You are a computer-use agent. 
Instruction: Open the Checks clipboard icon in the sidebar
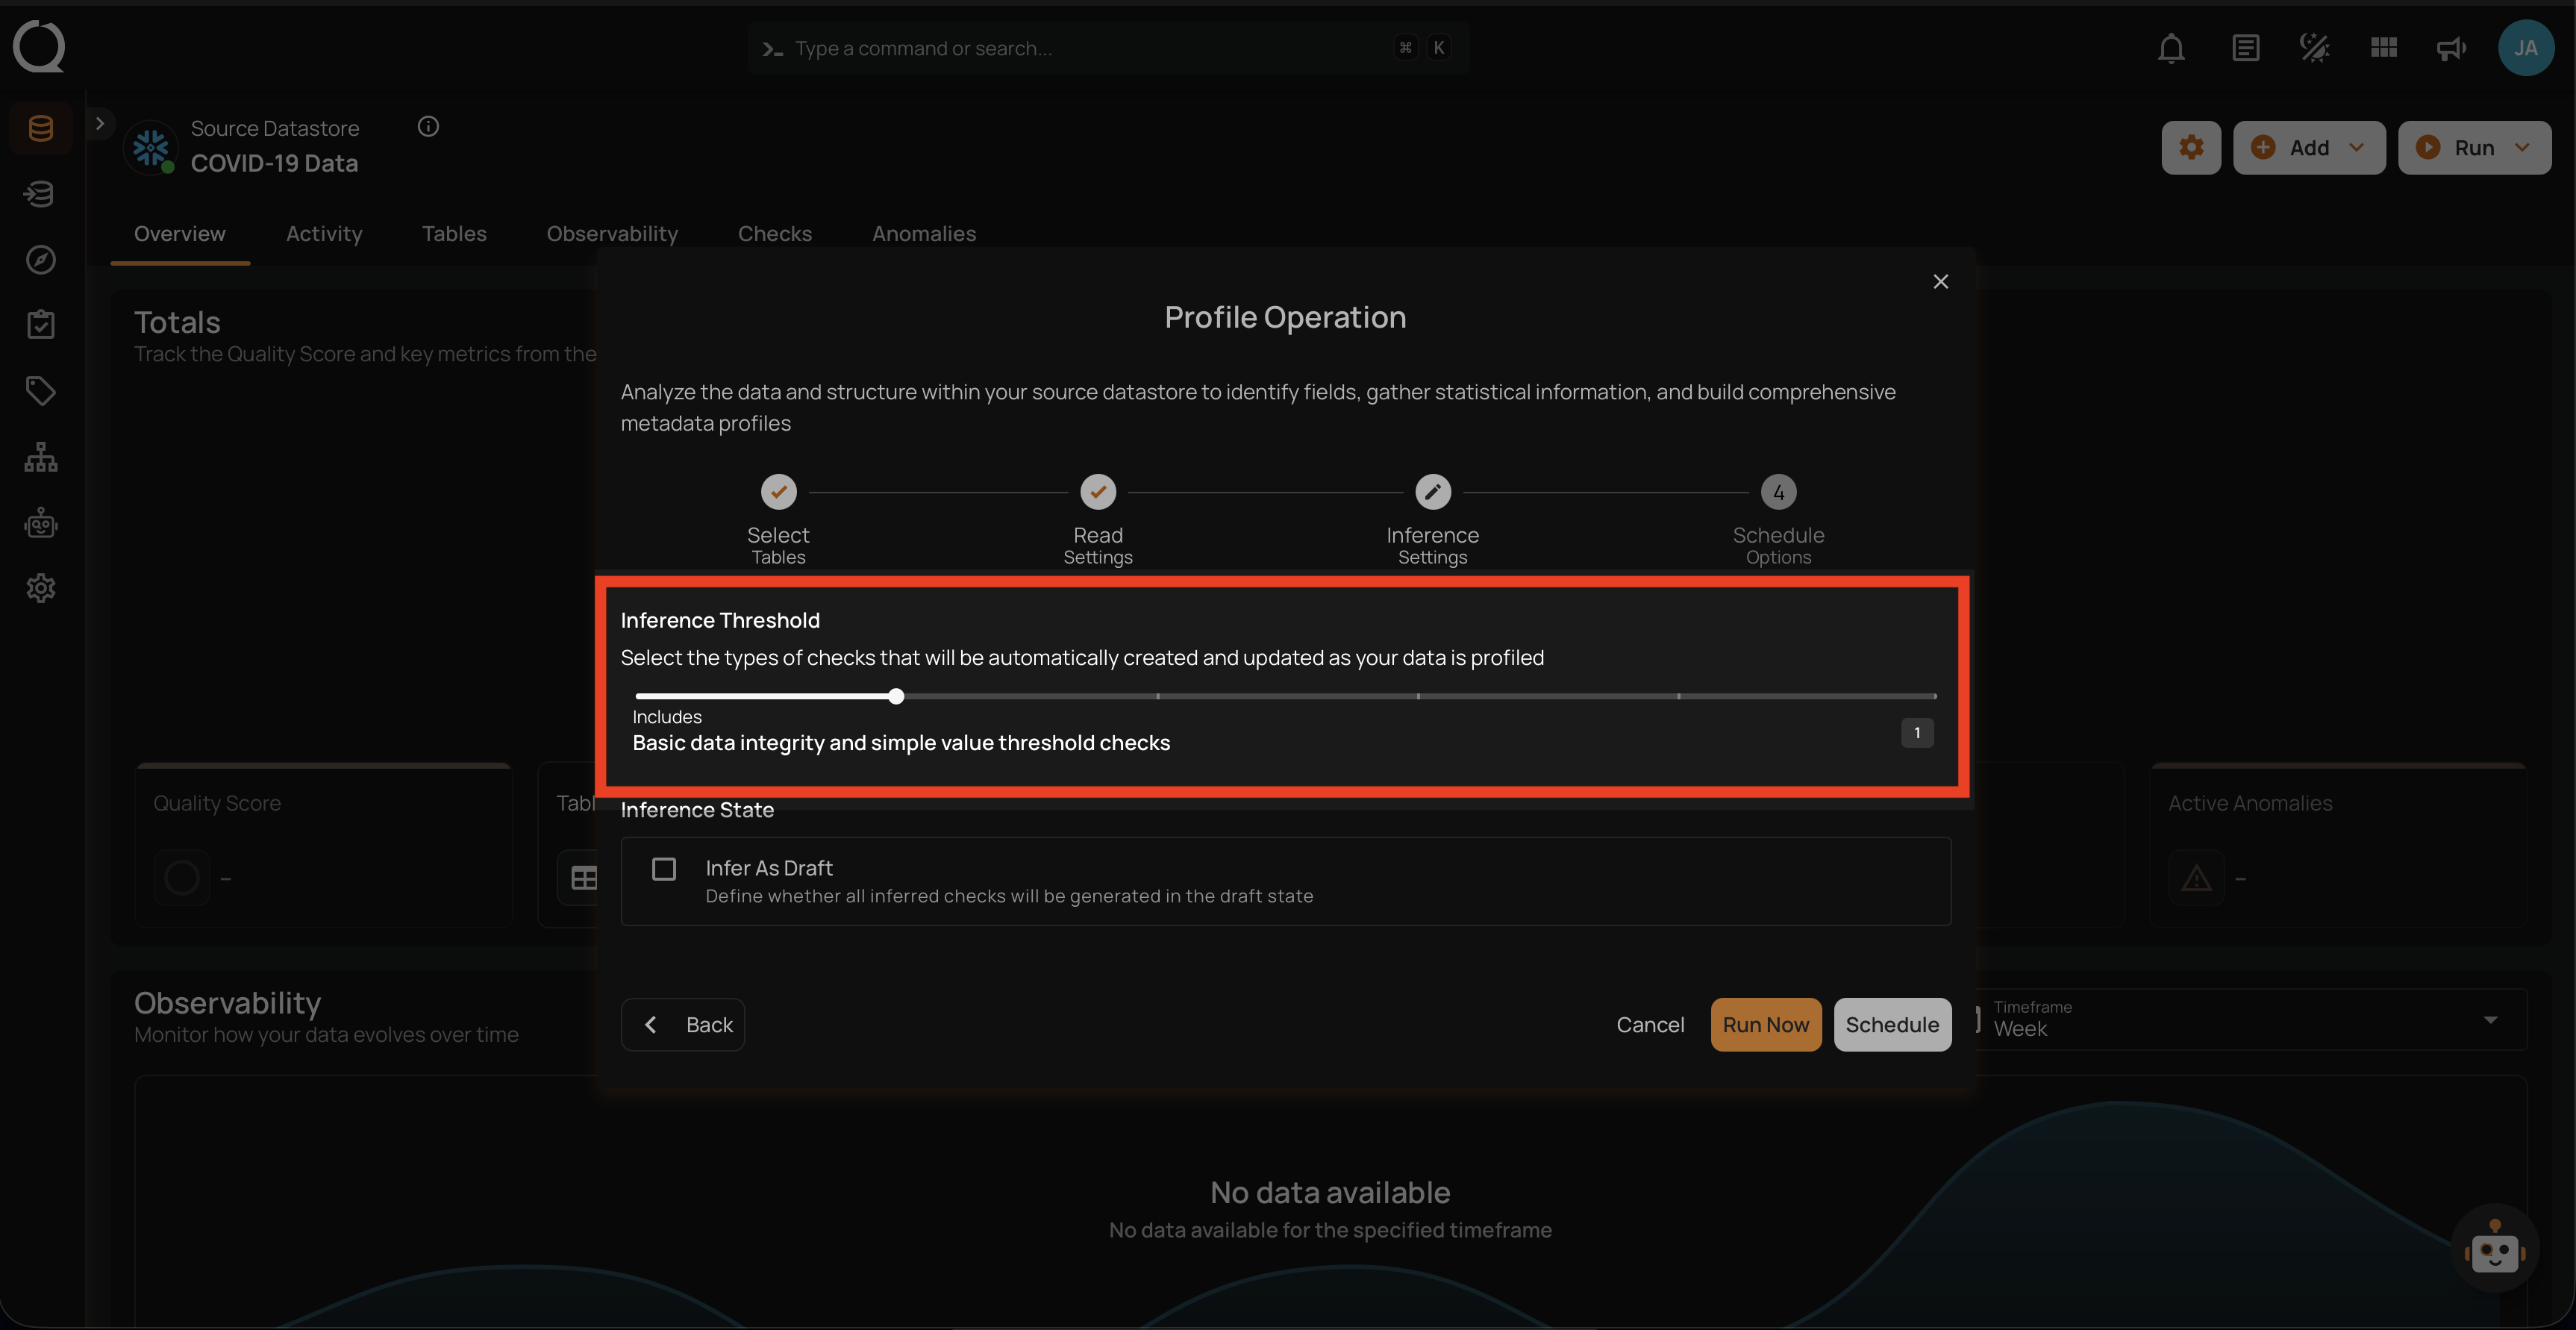coord(40,323)
